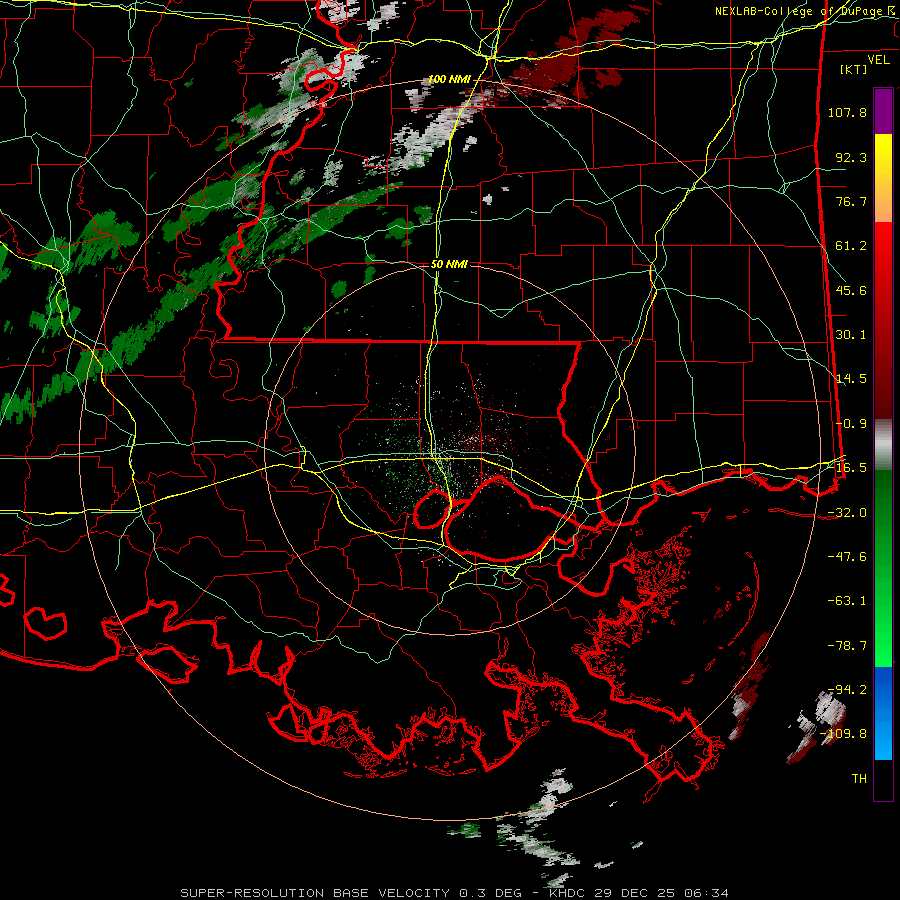The height and width of the screenshot is (900, 900).
Task: Pick the blue segment of velocity color bar
Action: [x=883, y=713]
